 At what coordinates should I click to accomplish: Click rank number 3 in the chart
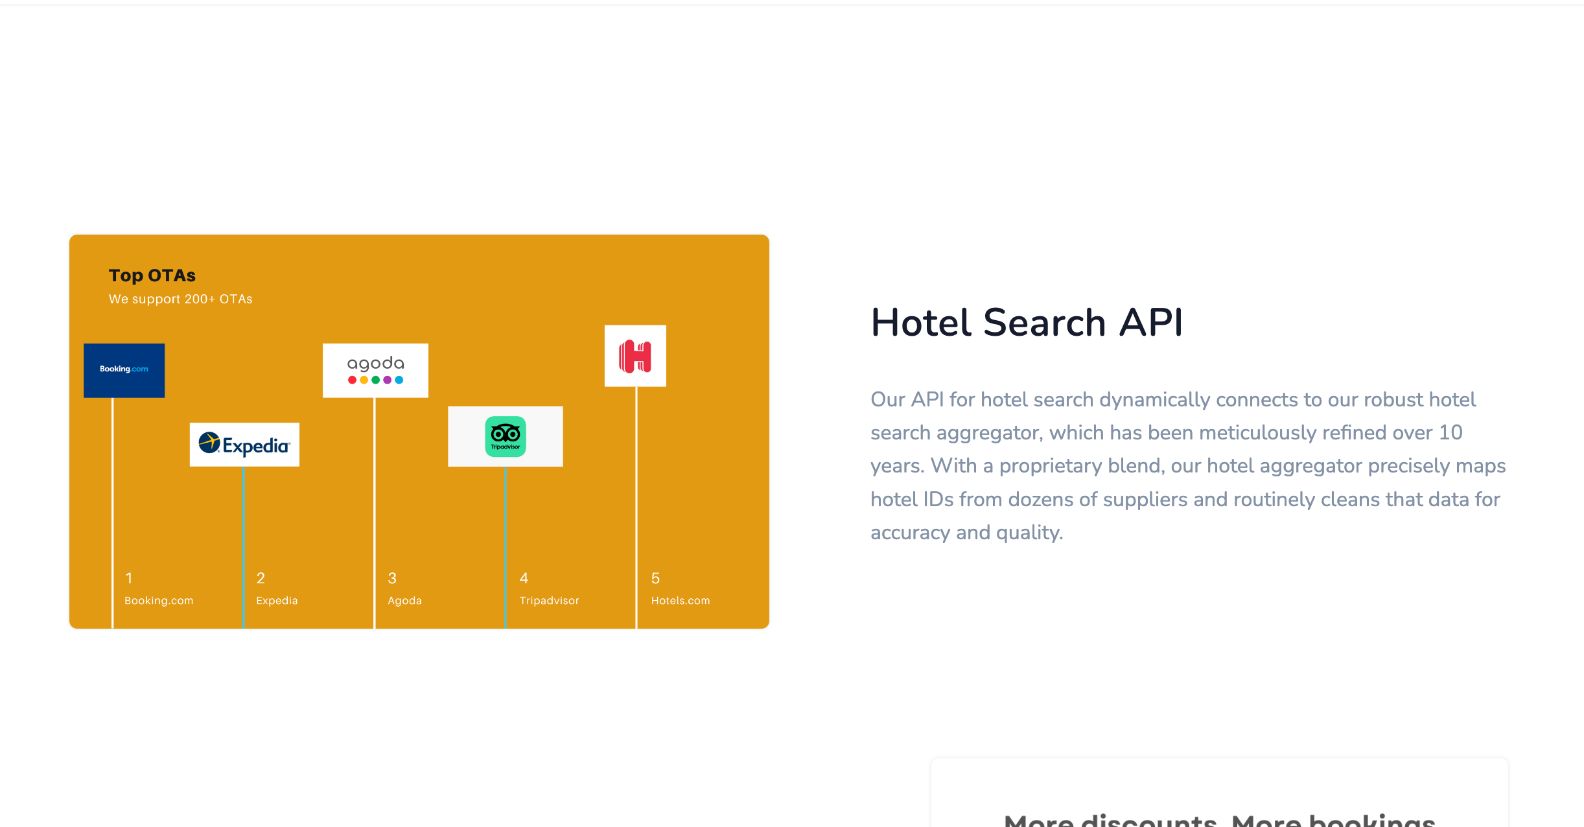click(x=392, y=578)
